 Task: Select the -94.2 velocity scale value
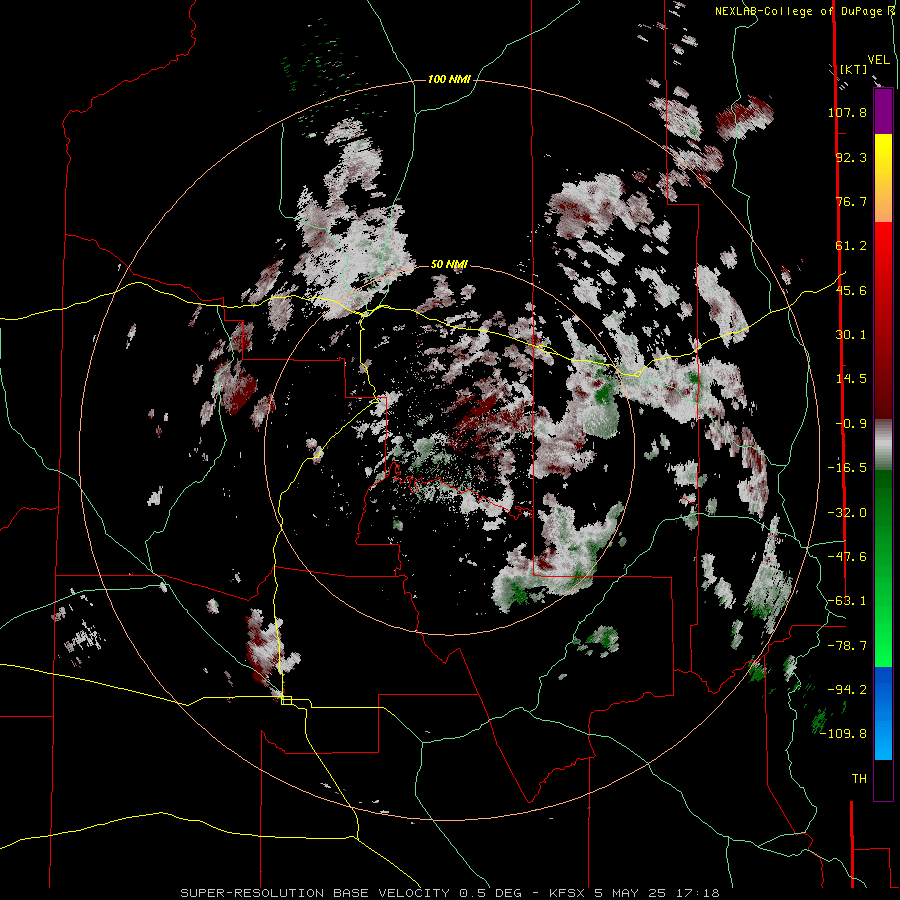point(847,689)
